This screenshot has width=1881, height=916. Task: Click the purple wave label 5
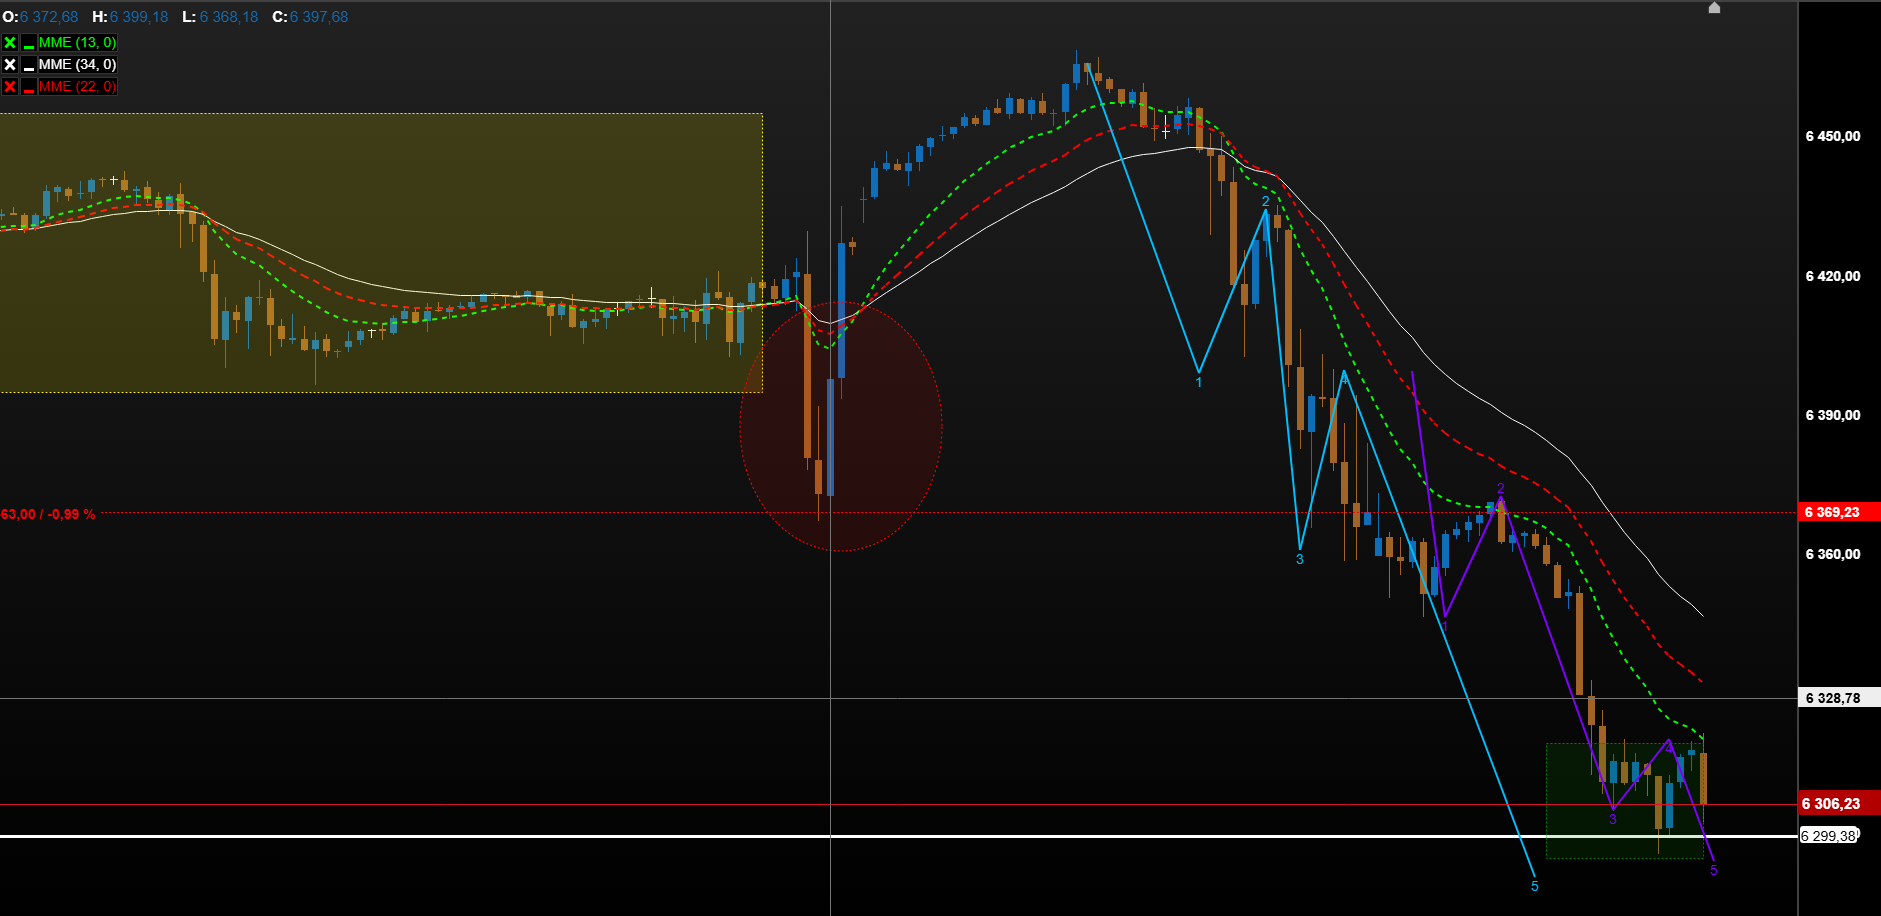pos(1714,870)
